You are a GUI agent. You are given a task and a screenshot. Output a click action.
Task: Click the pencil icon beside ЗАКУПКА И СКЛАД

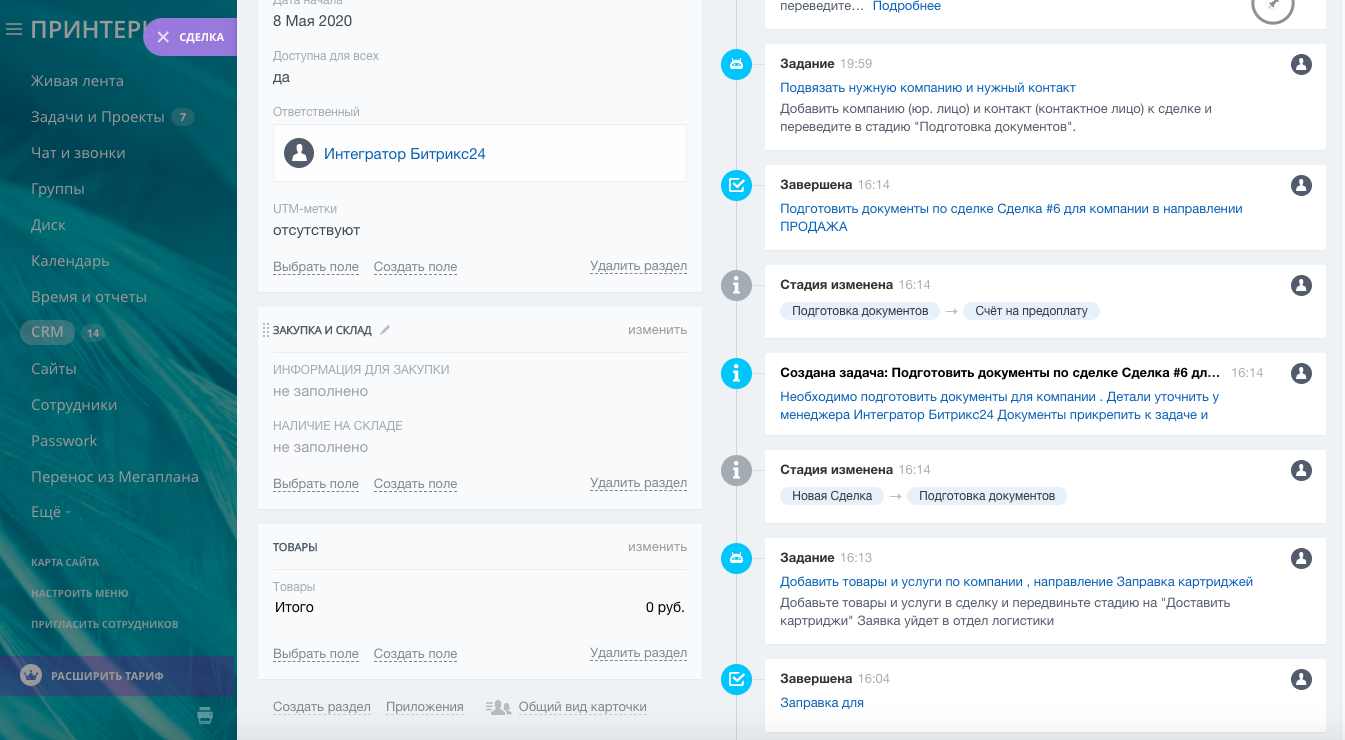click(385, 330)
